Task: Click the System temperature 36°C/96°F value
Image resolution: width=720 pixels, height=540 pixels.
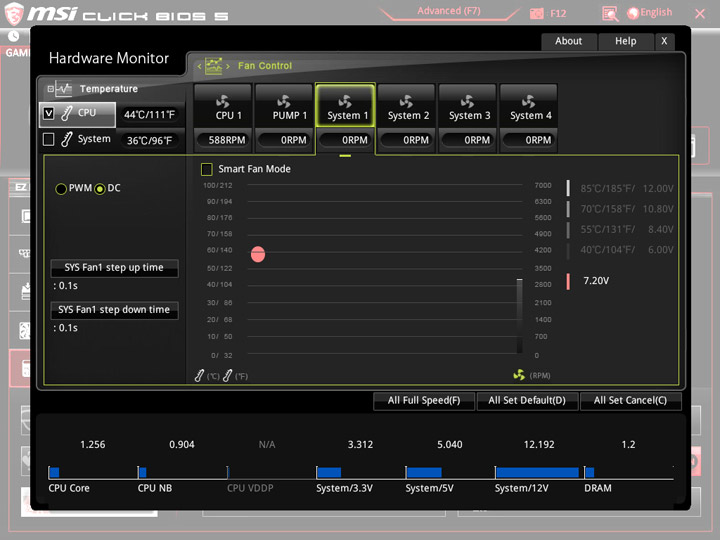Action: click(x=149, y=141)
